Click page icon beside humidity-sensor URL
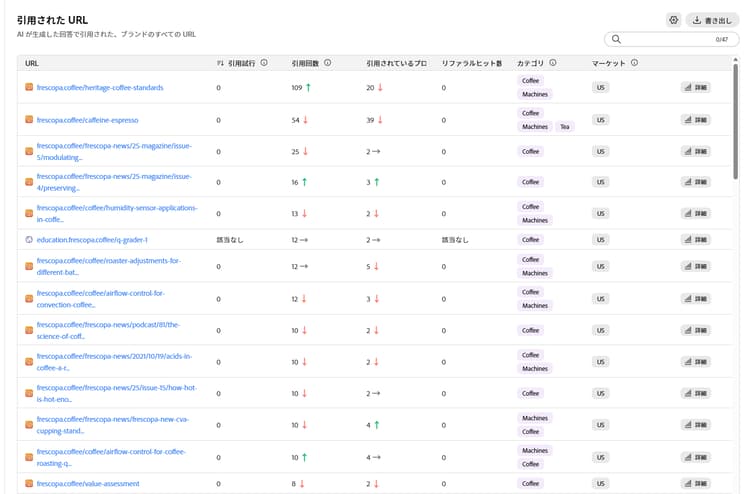 pyautogui.click(x=29, y=213)
